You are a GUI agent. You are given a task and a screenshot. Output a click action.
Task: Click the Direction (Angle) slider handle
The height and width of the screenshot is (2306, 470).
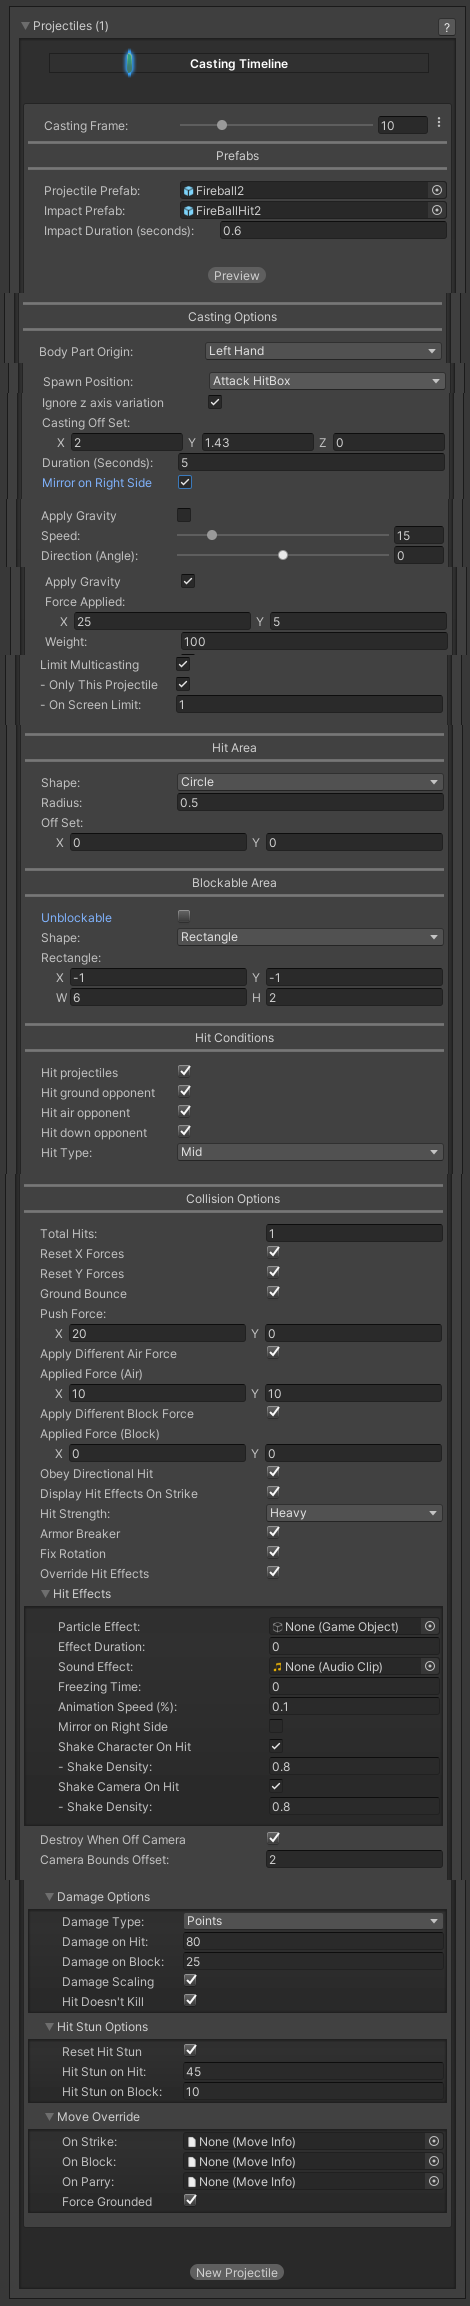(x=283, y=555)
